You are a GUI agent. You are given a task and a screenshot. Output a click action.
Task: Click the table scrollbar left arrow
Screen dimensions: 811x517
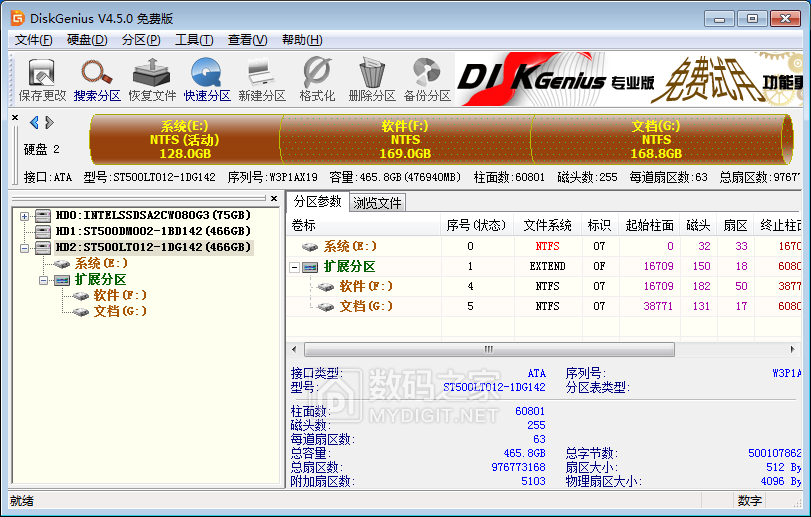pyautogui.click(x=294, y=349)
